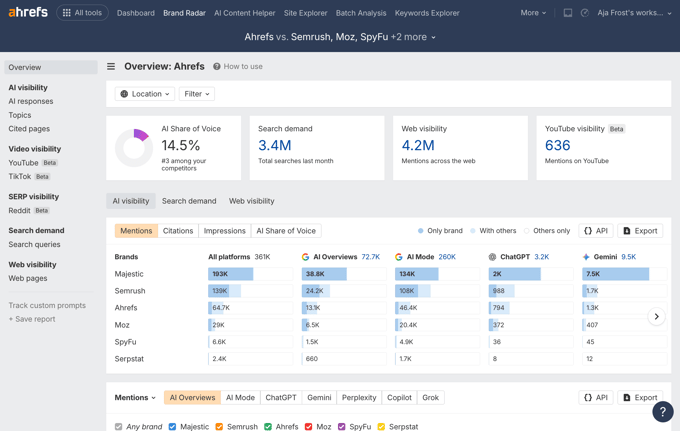Open AI responses in the sidebar
Image resolution: width=680 pixels, height=431 pixels.
[31, 101]
